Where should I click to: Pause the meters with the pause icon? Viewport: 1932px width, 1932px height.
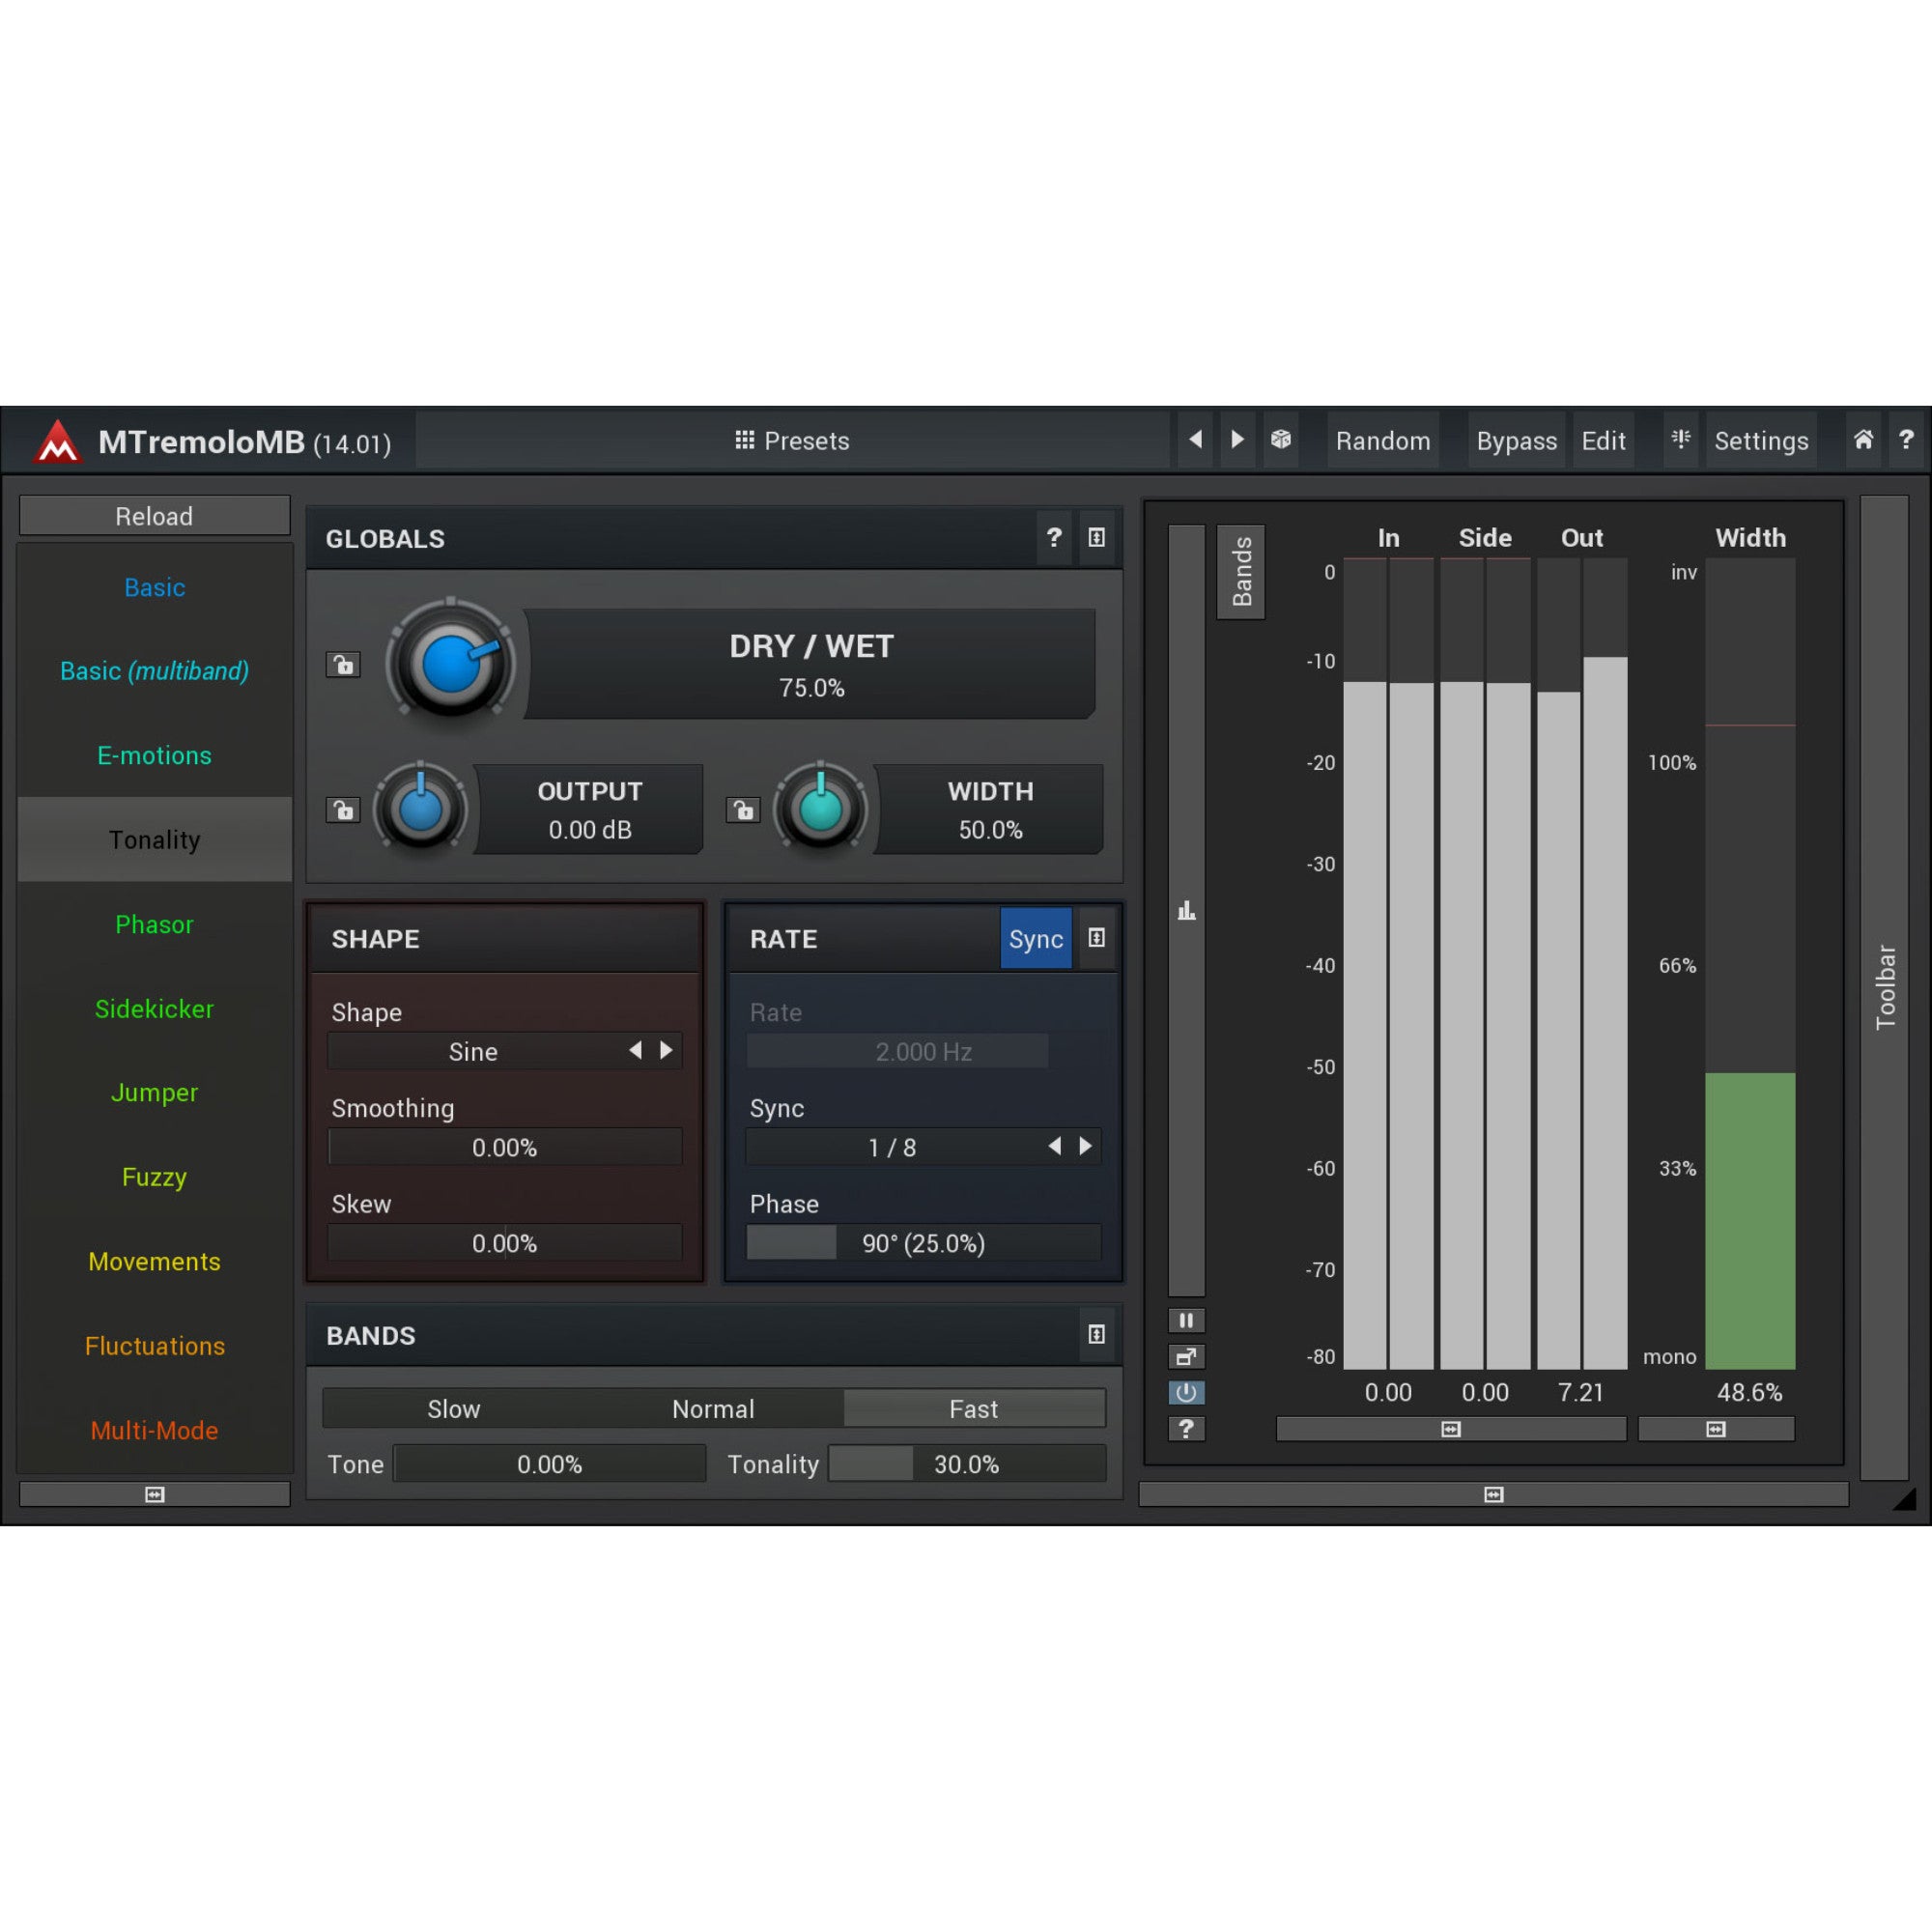[1187, 1321]
